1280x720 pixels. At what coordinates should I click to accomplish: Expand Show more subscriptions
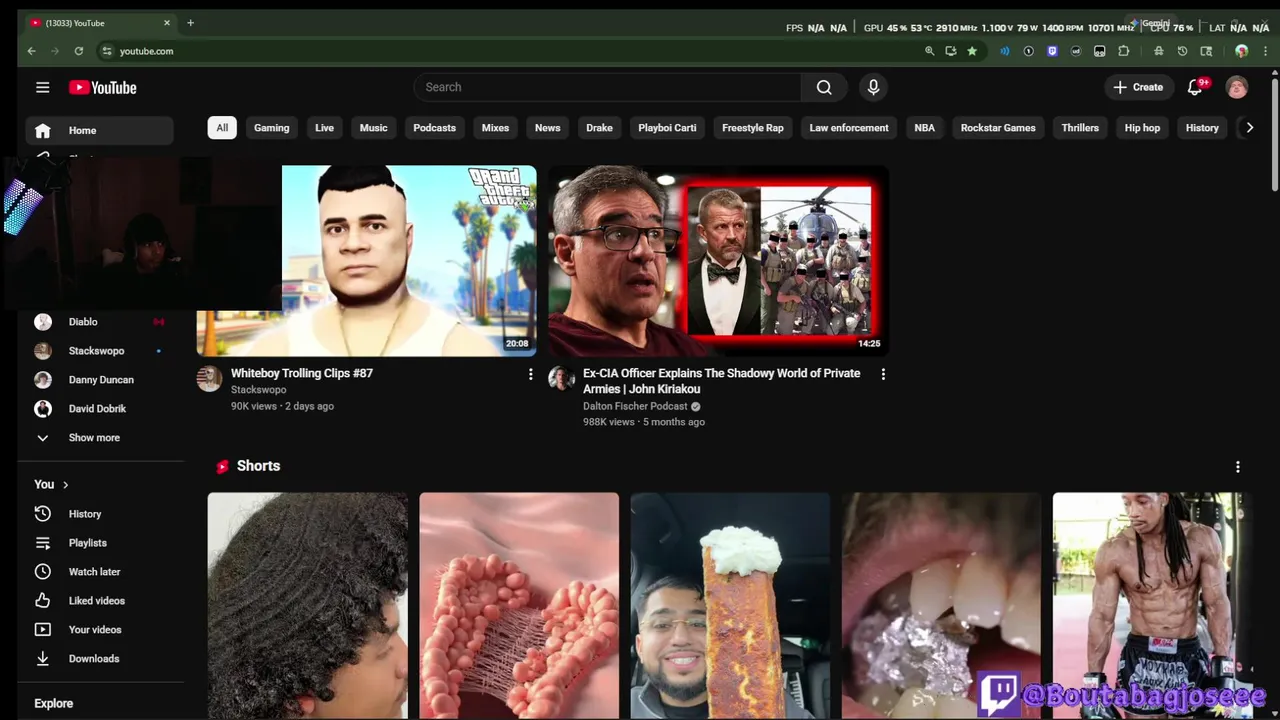click(99, 438)
